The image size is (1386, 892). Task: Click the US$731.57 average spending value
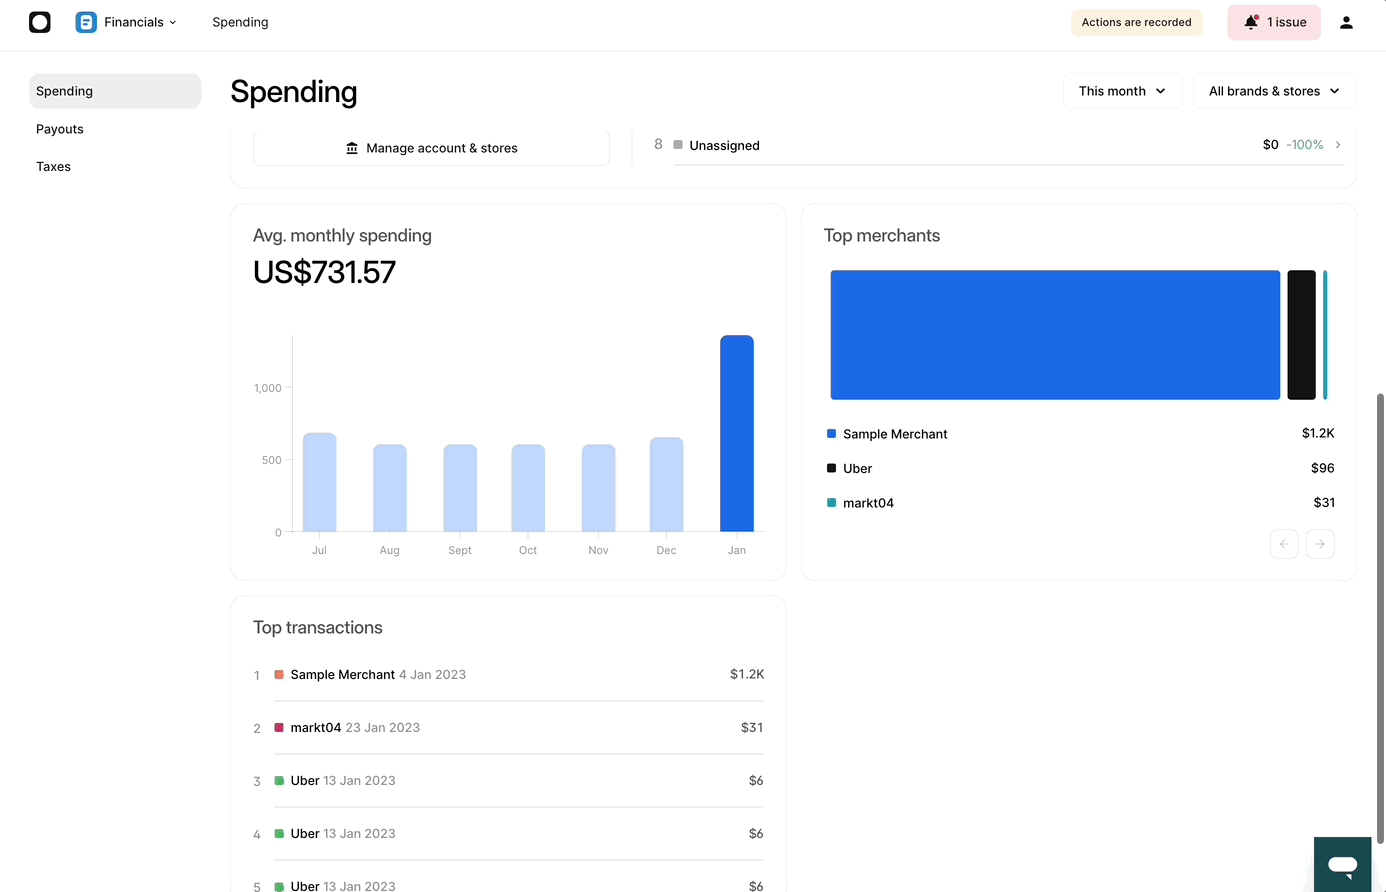pyautogui.click(x=324, y=272)
